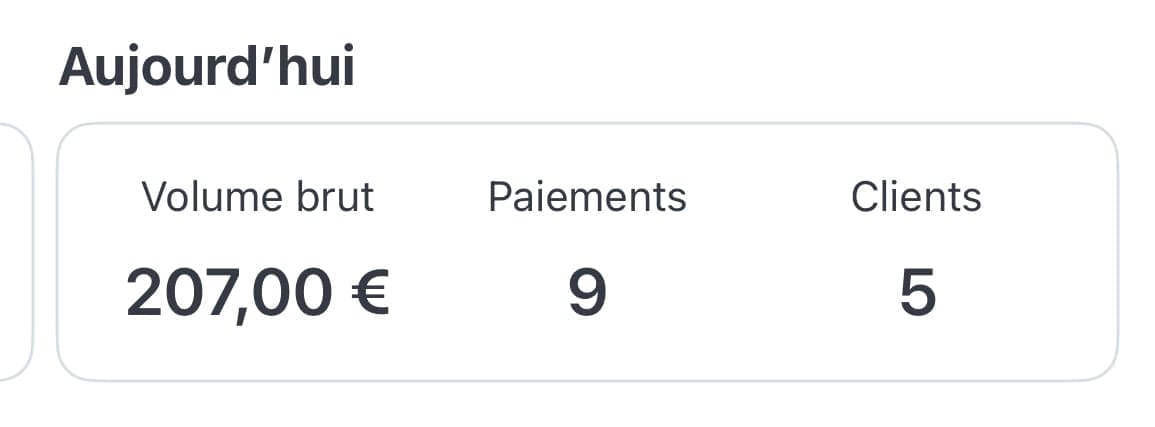Open the Volume brut metric label
The image size is (1155, 427).
click(257, 197)
